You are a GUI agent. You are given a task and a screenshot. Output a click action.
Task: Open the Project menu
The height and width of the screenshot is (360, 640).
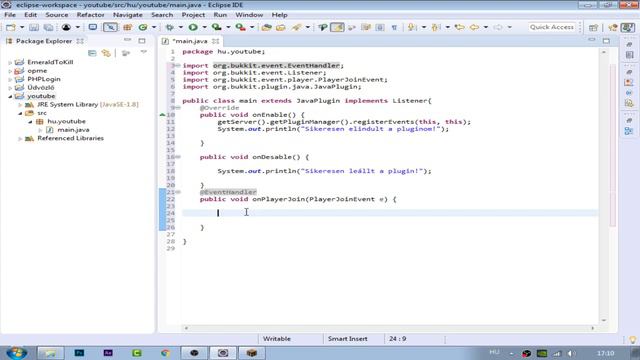pyautogui.click(x=193, y=15)
